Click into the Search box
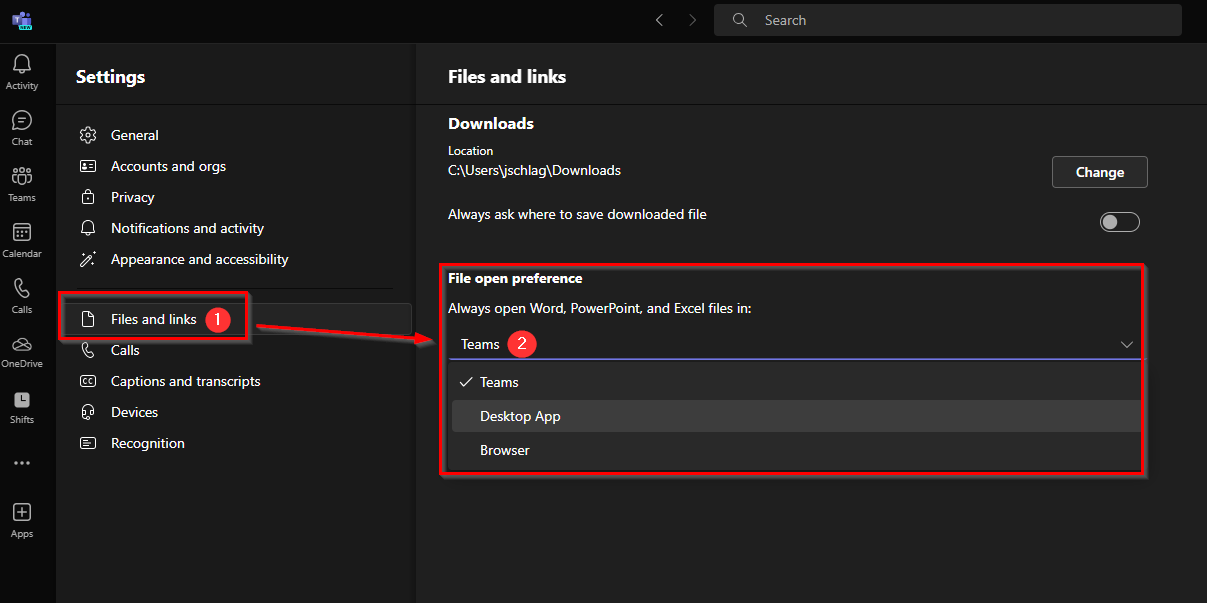Image resolution: width=1207 pixels, height=603 pixels. coord(947,20)
